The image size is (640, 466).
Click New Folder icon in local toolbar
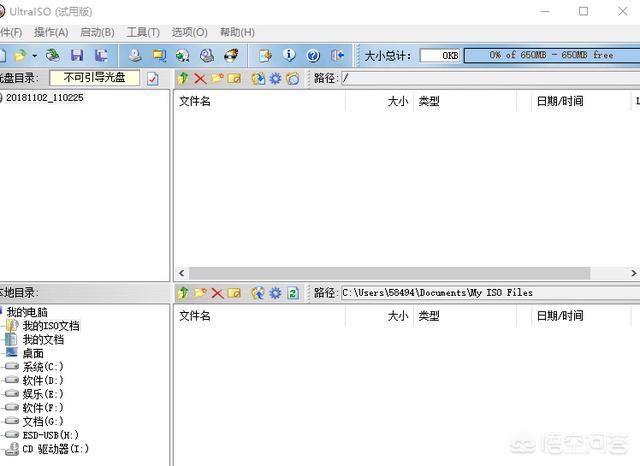click(x=200, y=293)
